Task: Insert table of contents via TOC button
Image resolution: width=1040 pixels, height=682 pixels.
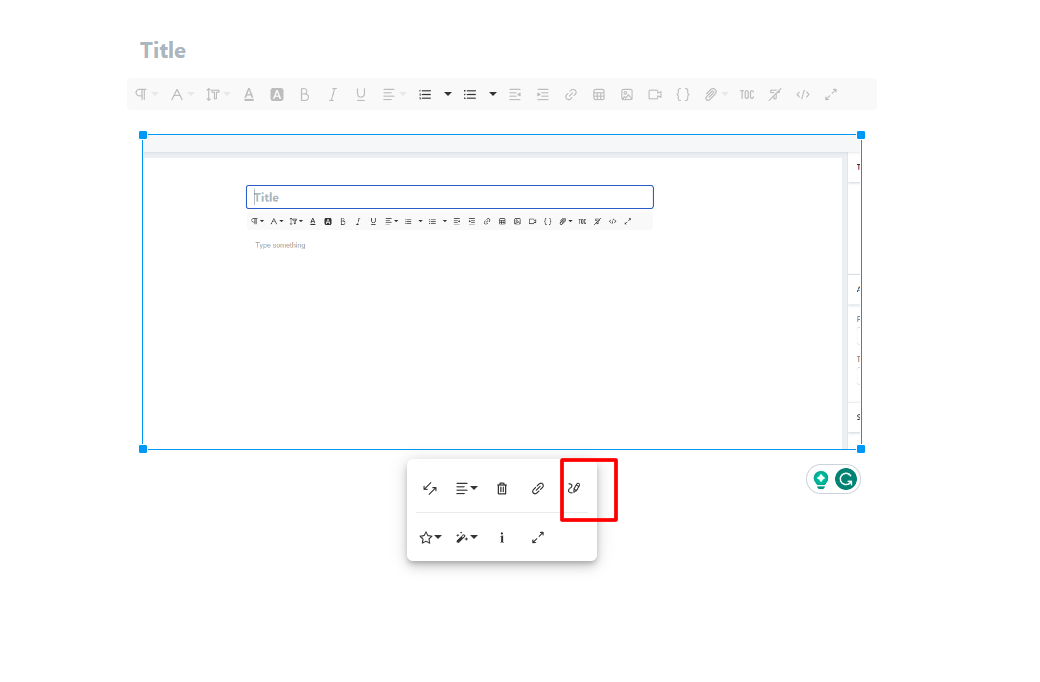Action: [747, 95]
